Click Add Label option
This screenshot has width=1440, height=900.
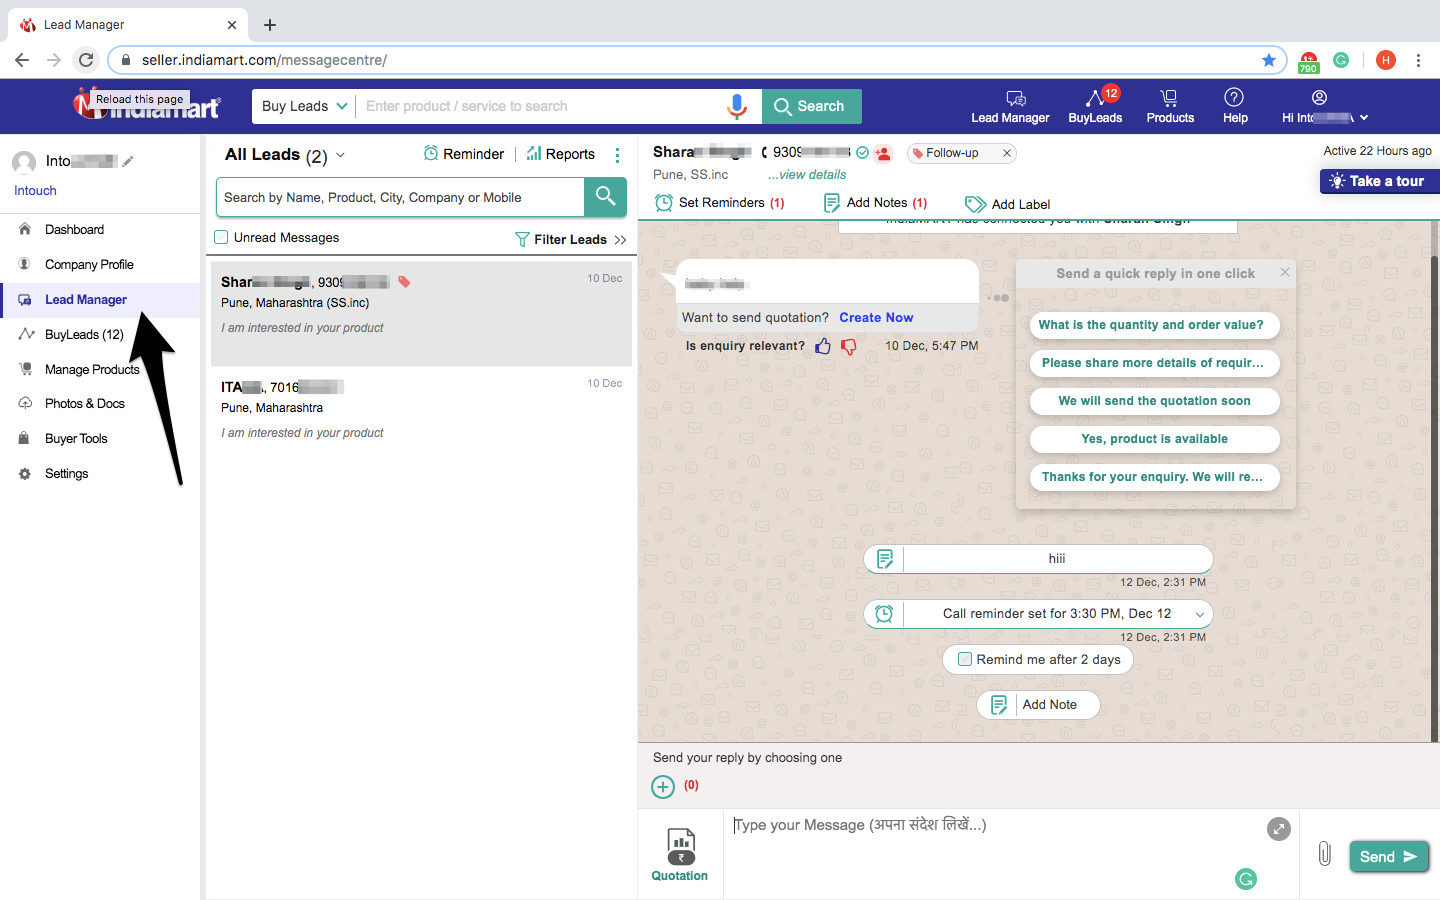(1008, 204)
